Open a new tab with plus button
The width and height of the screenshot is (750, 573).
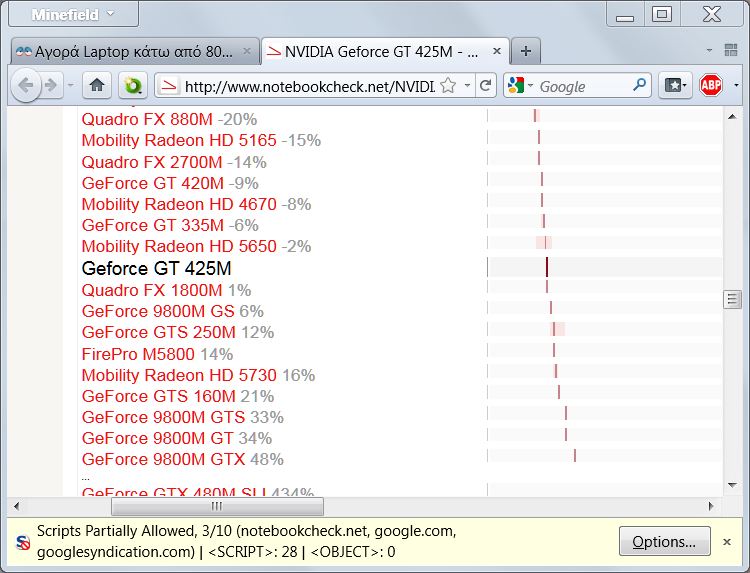click(x=526, y=51)
